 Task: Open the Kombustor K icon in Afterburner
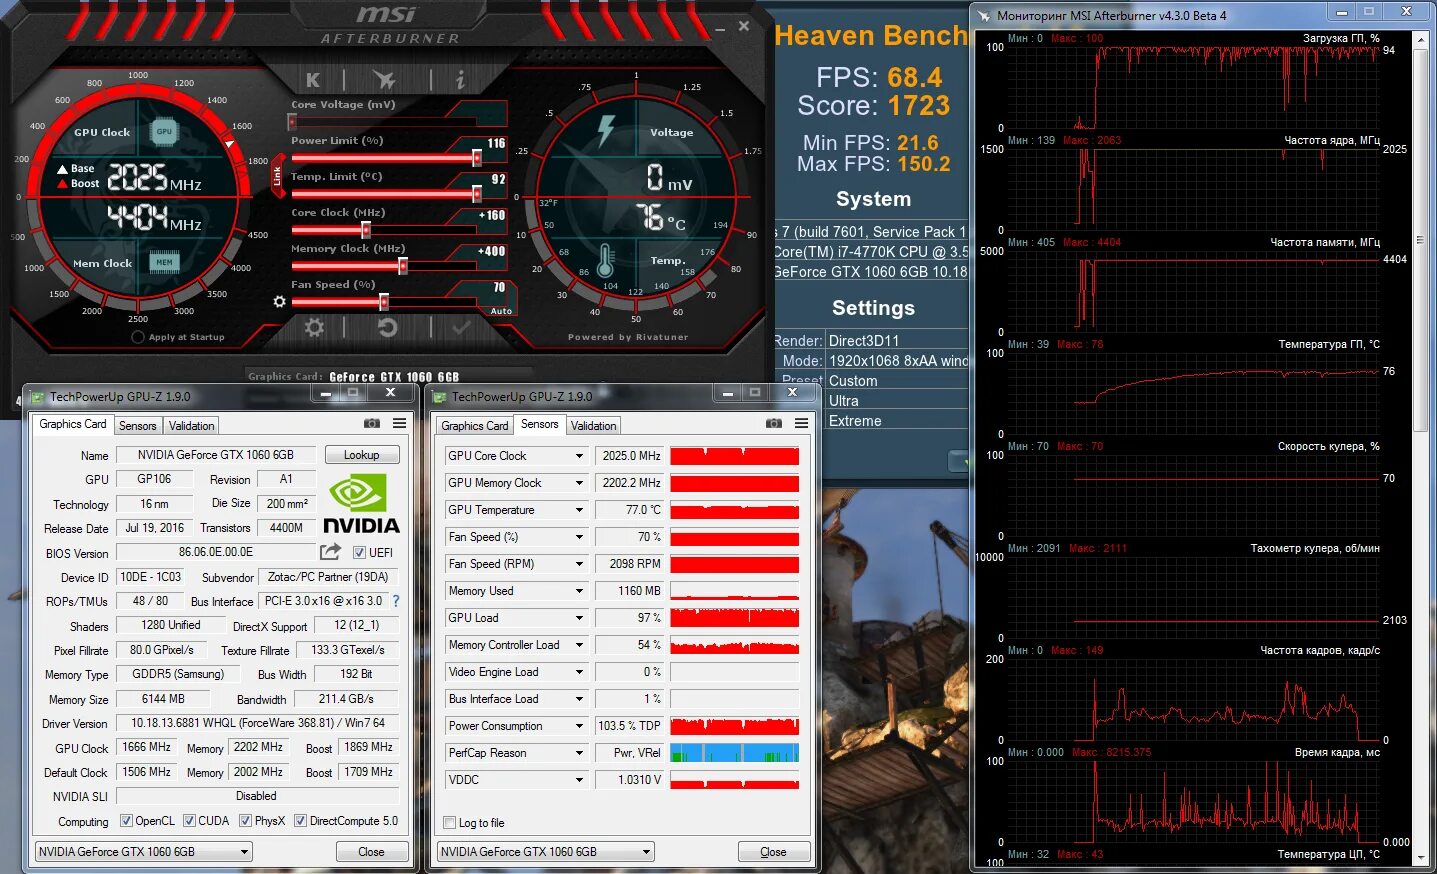pos(313,80)
